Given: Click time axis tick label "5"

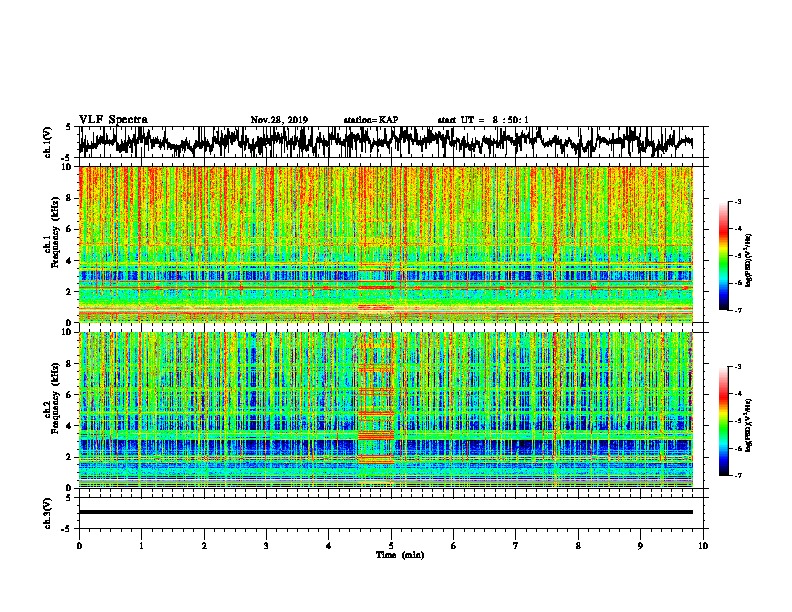Looking at the screenshot, I should (x=391, y=546).
